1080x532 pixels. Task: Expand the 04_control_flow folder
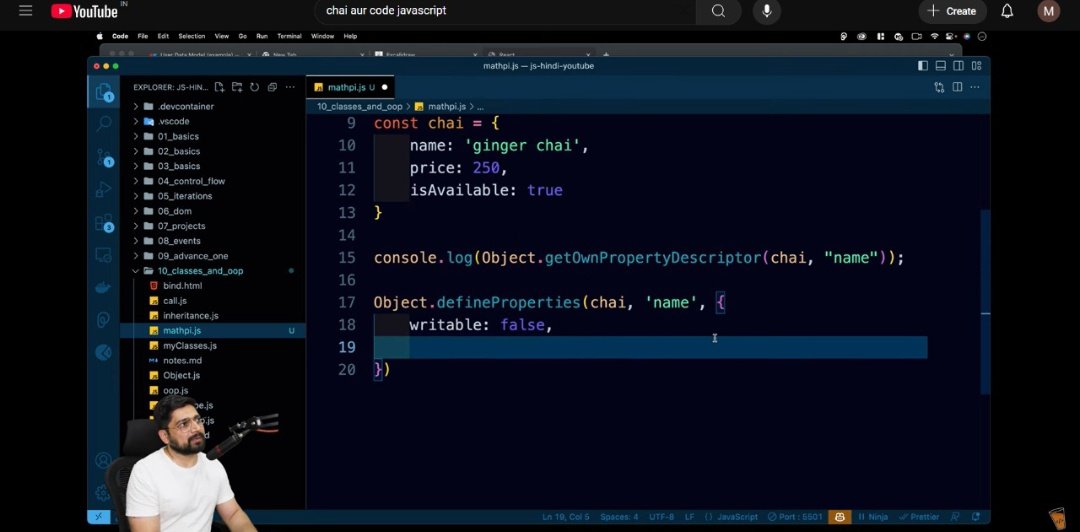(212, 181)
